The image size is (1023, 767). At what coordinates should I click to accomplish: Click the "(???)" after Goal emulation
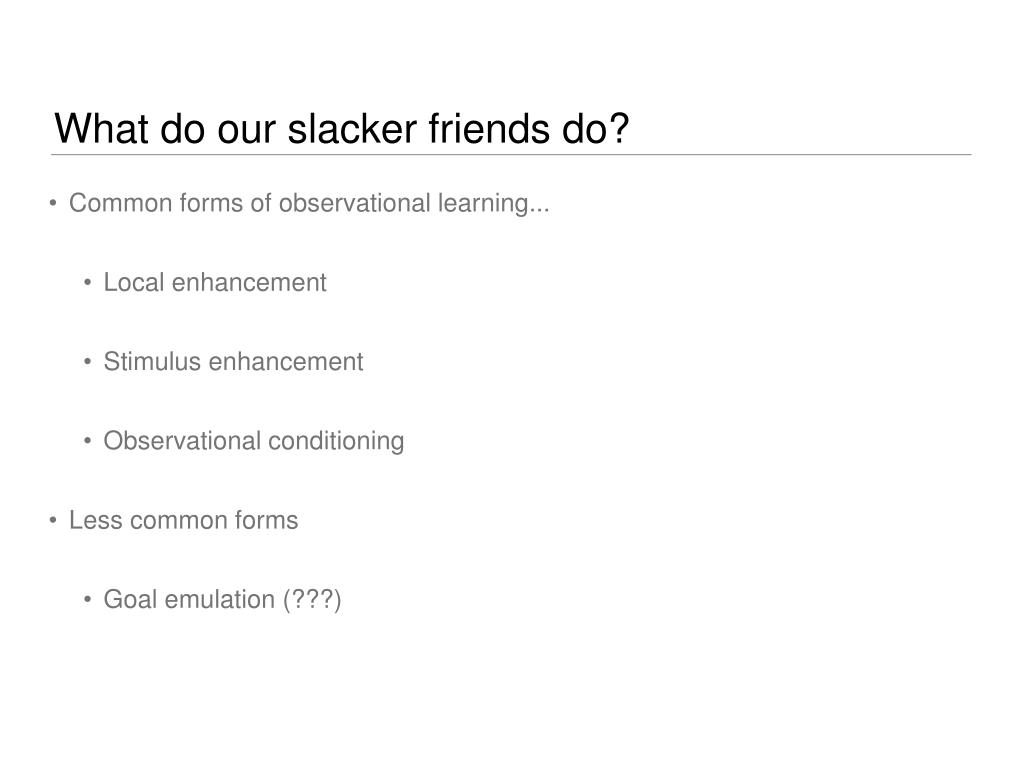click(312, 600)
